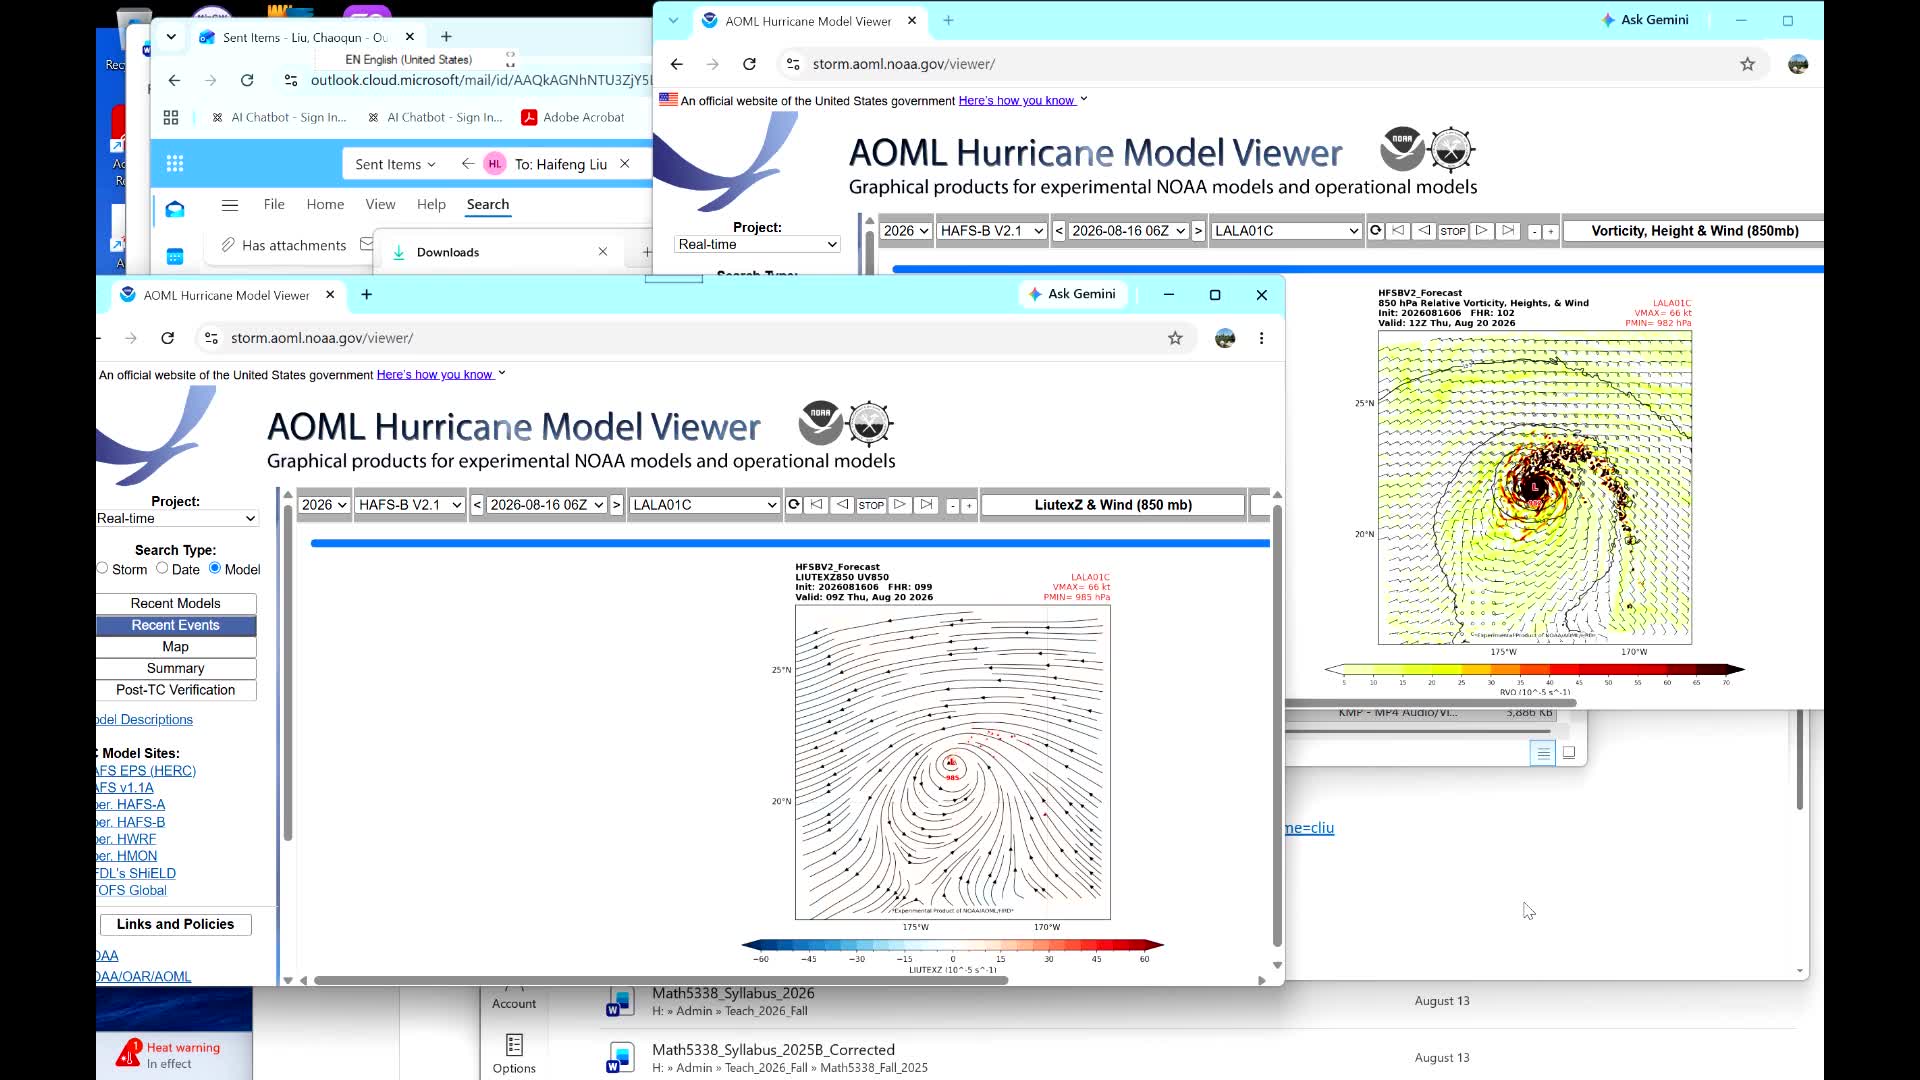Open the Summary button in sidebar
Screen dimensions: 1920x1080
176,668
